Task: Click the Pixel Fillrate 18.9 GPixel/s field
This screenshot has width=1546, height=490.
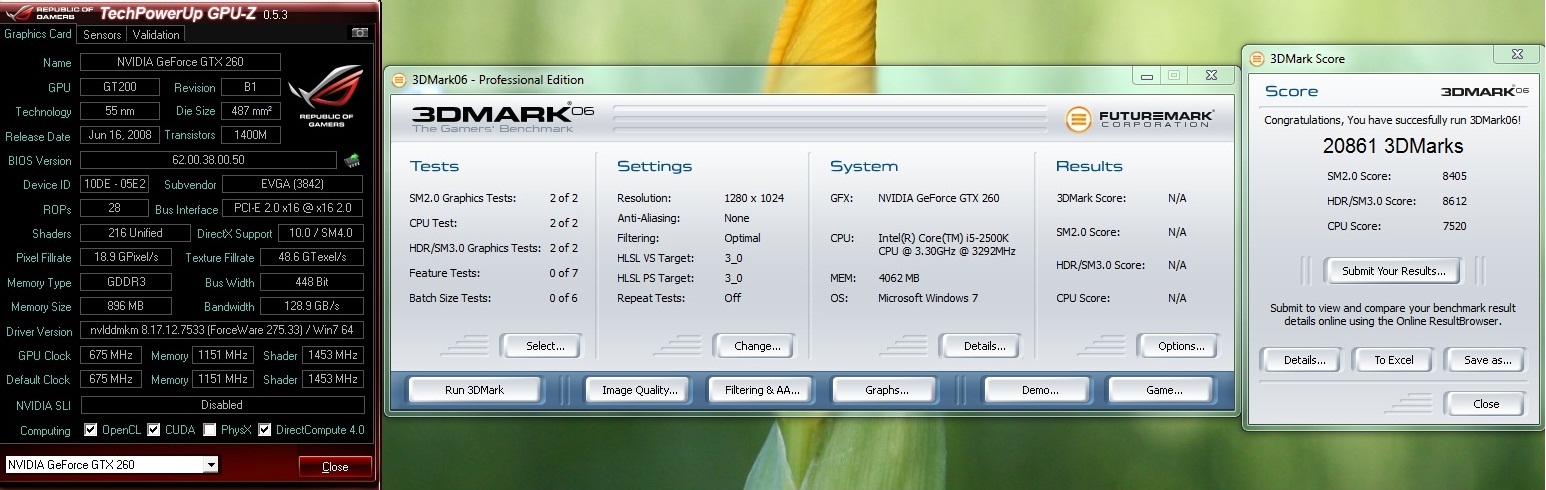Action: tap(125, 258)
